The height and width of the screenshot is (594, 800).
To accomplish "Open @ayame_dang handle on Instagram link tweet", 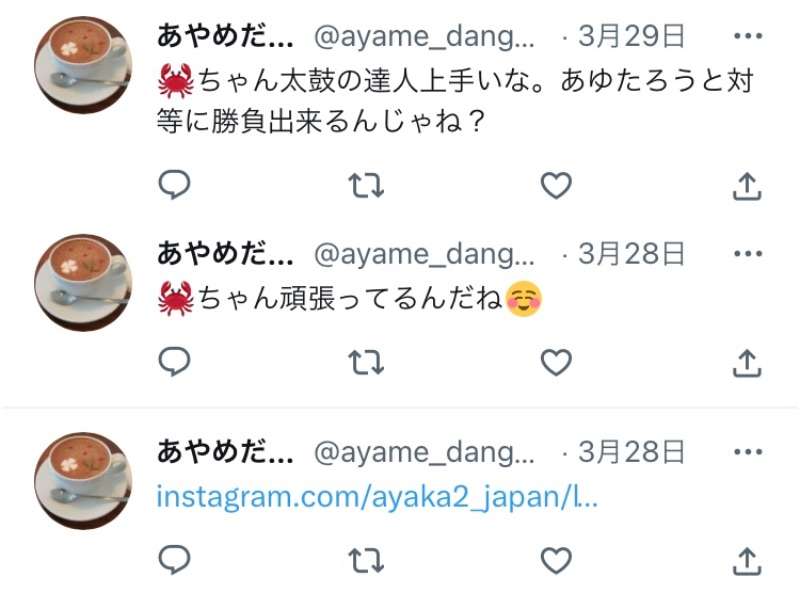I will 424,453.
